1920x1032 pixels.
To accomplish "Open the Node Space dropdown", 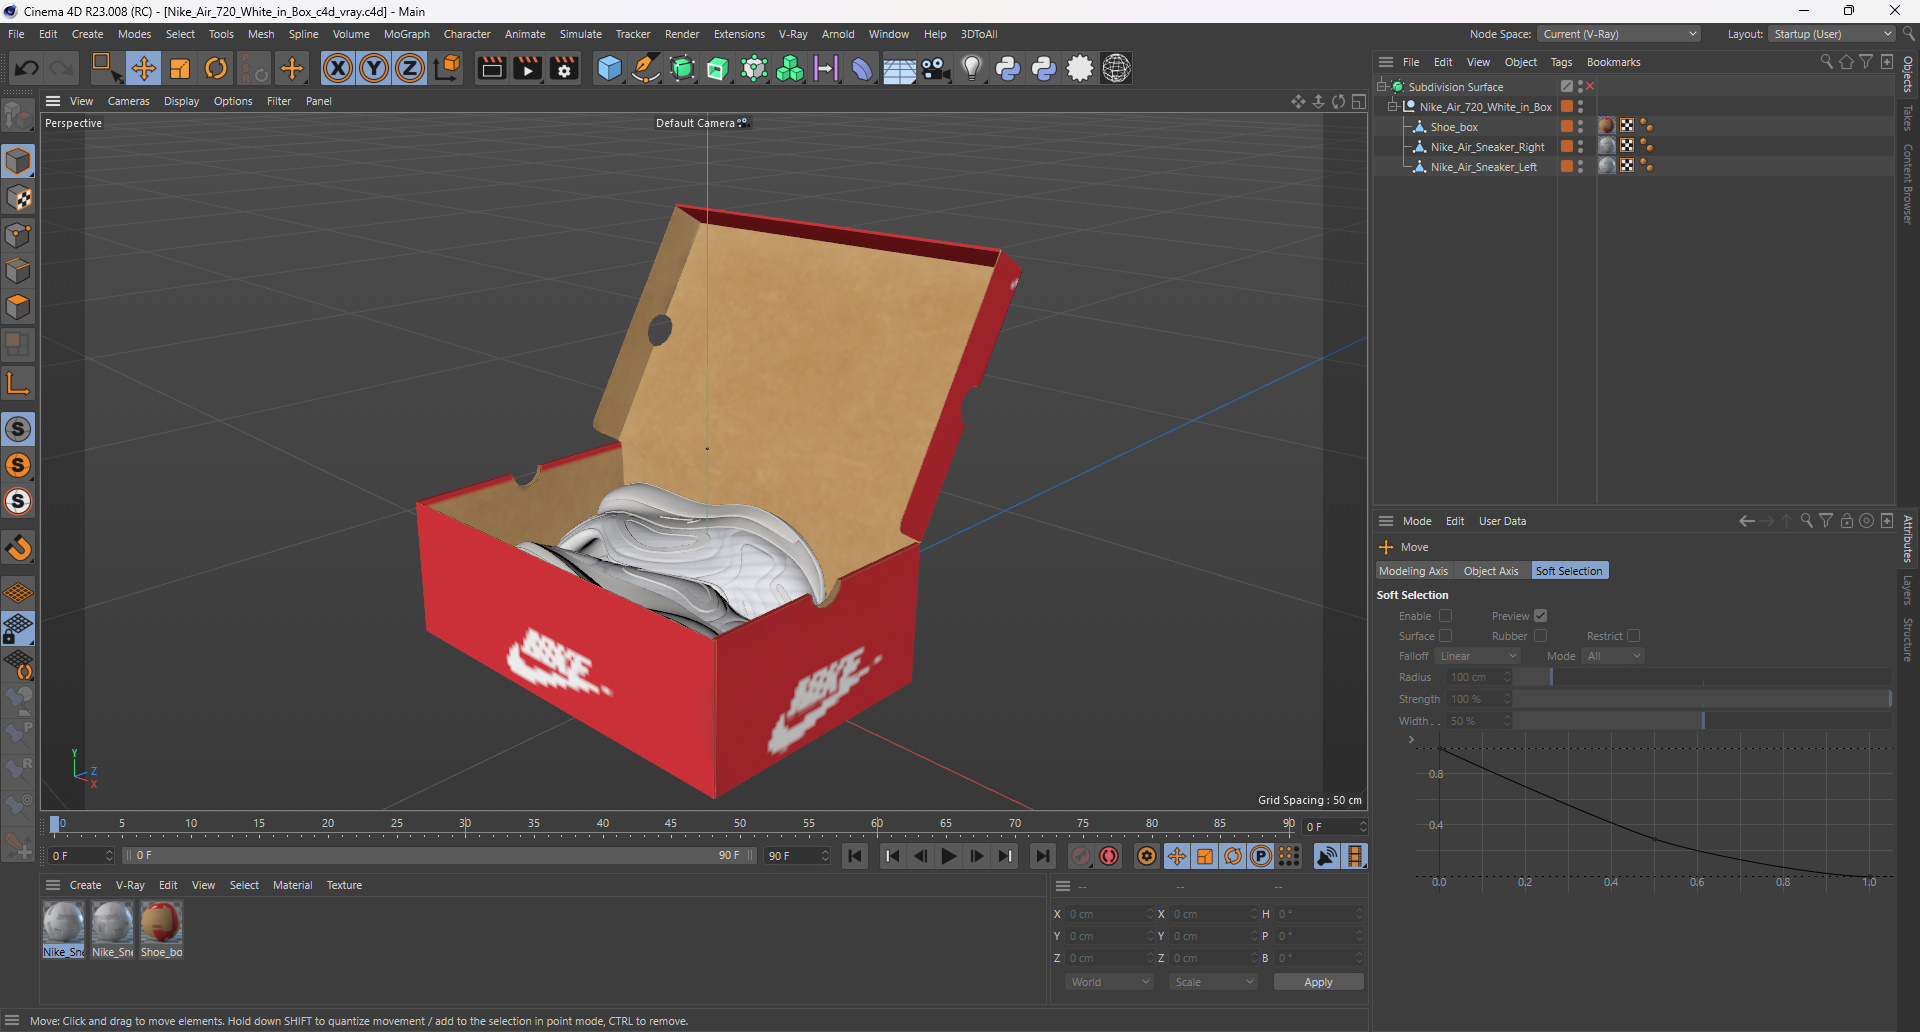I will click(1619, 34).
